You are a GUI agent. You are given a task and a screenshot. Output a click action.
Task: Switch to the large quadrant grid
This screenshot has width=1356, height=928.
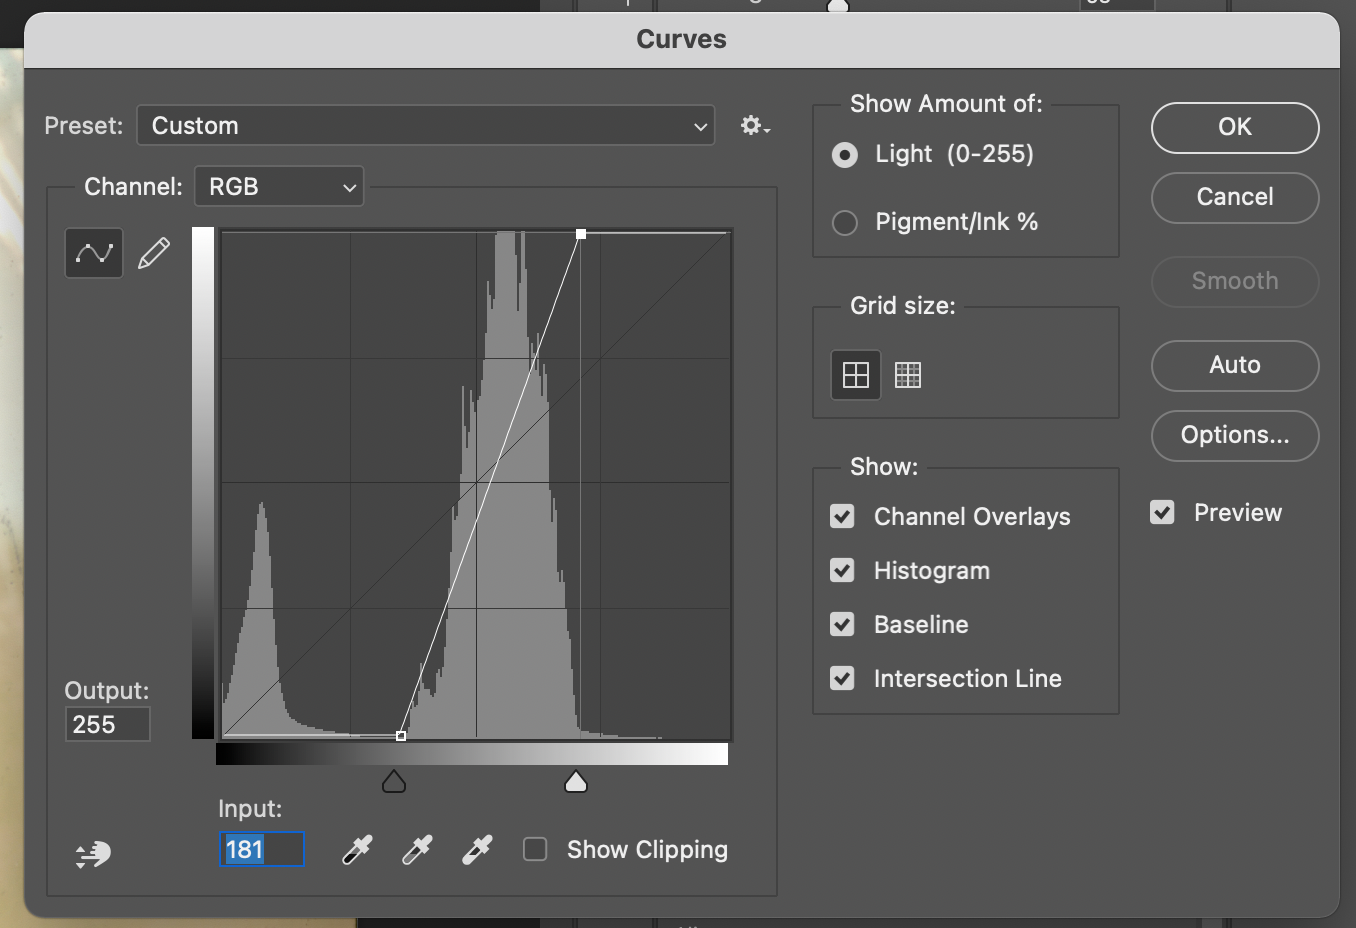856,374
